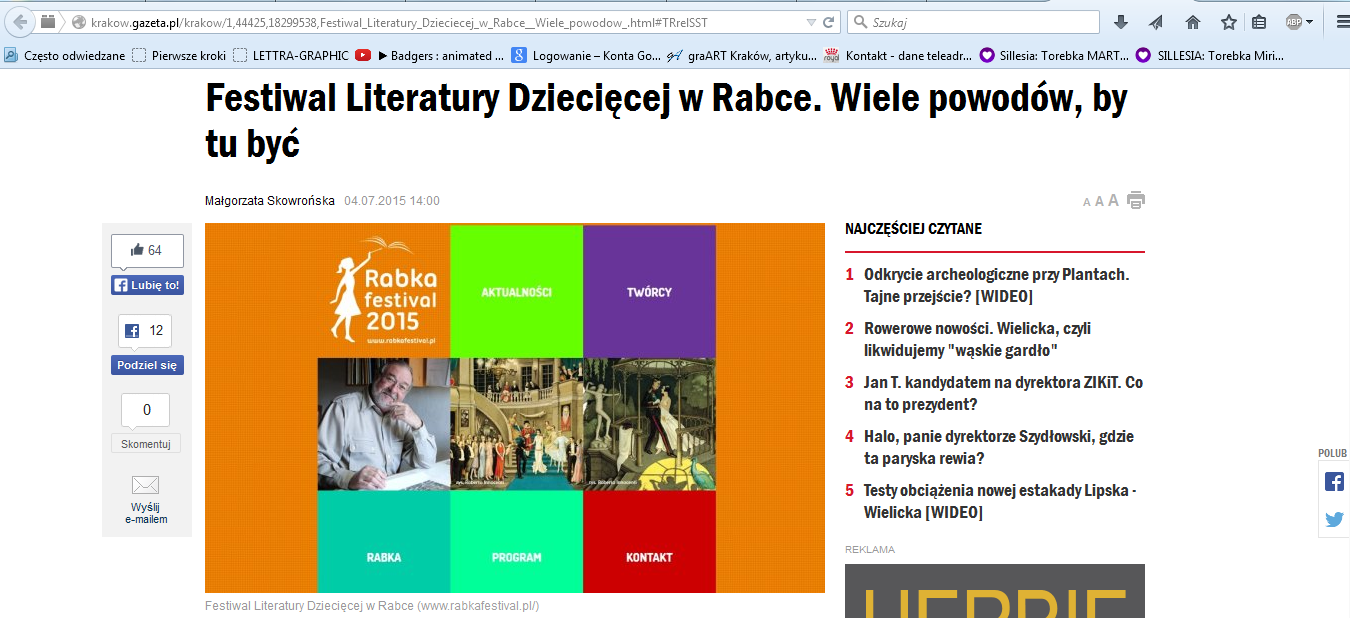Open the downloads arrow icon
Viewport: 1350px width, 618px height.
coord(1121,22)
